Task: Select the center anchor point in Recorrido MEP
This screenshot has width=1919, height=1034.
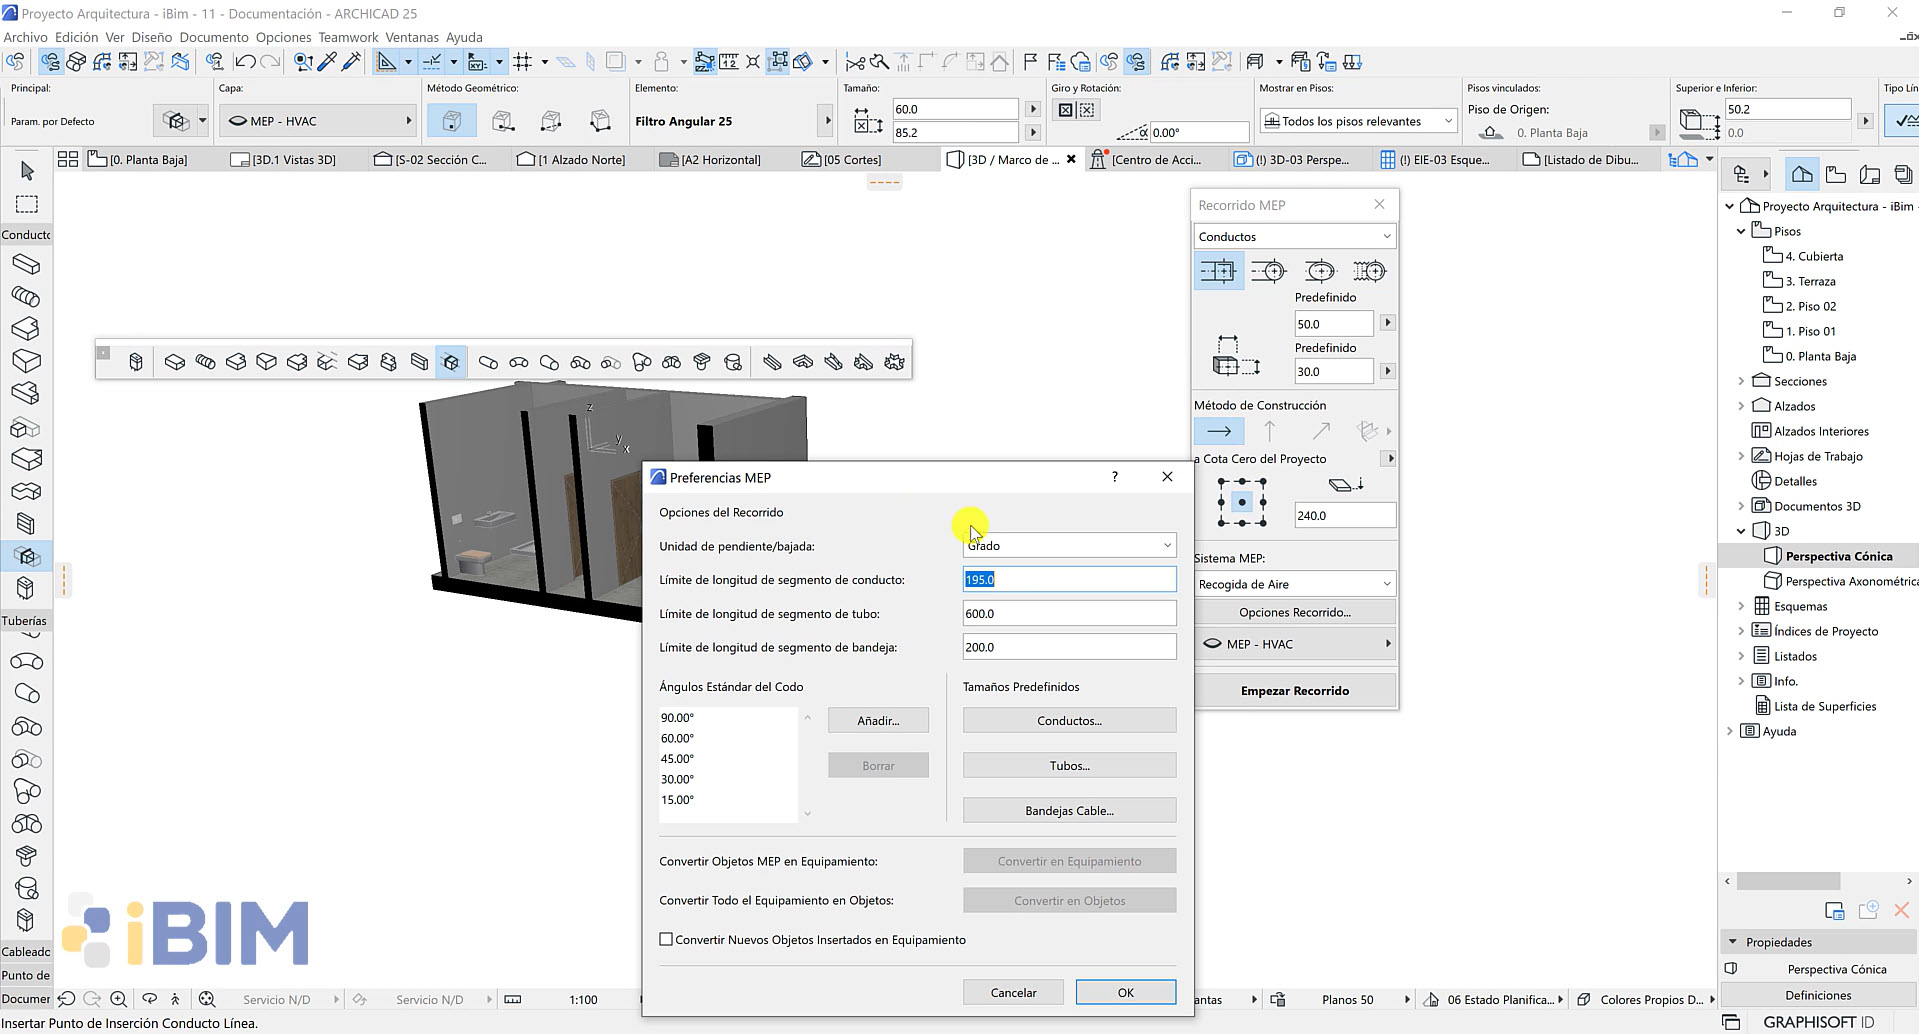Action: point(1241,503)
